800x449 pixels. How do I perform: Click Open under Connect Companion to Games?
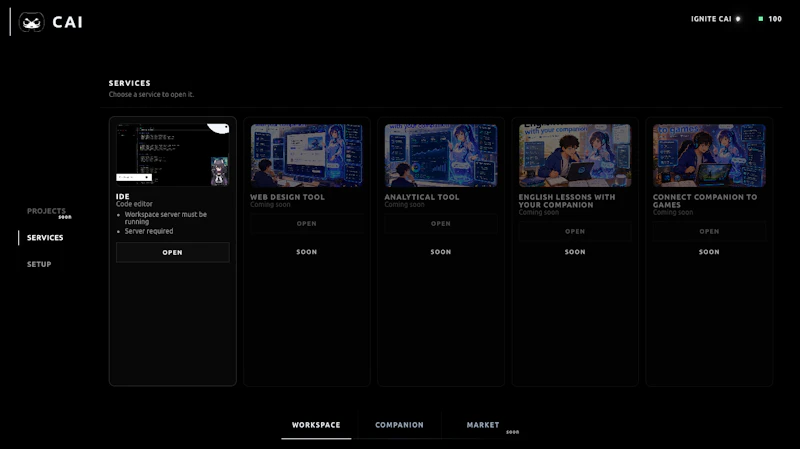tap(709, 231)
